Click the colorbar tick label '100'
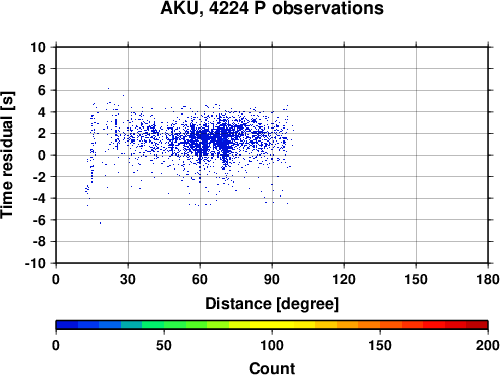500x375 pixels. pyautogui.click(x=272, y=345)
